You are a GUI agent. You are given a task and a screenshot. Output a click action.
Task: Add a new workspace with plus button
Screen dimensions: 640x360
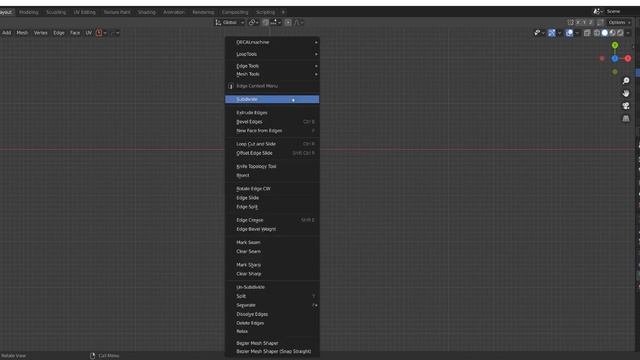283,12
